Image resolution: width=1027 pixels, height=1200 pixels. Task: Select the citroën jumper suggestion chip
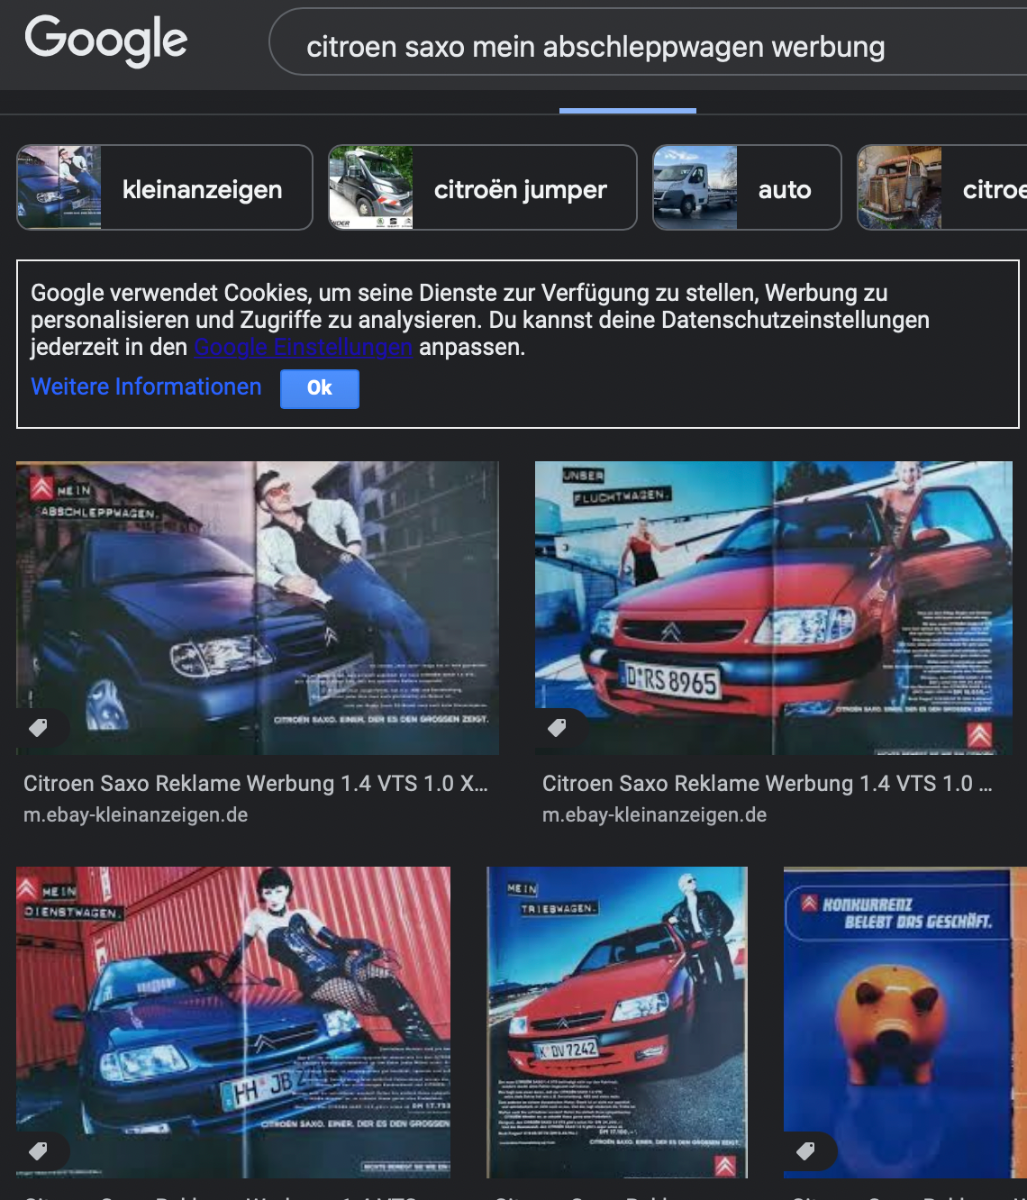483,188
